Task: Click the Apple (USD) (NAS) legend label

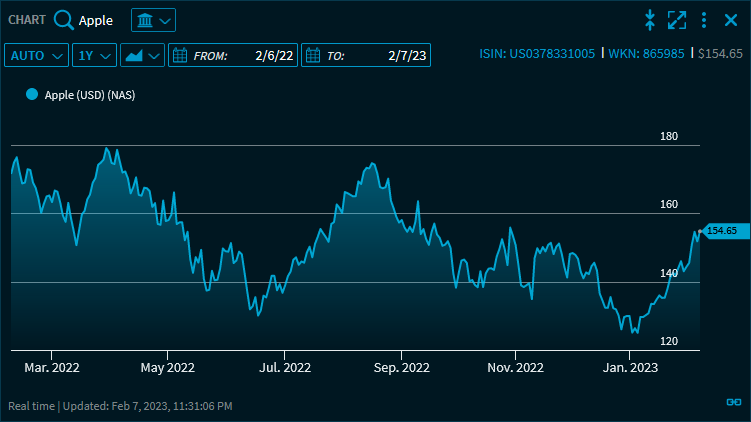Action: pos(89,95)
